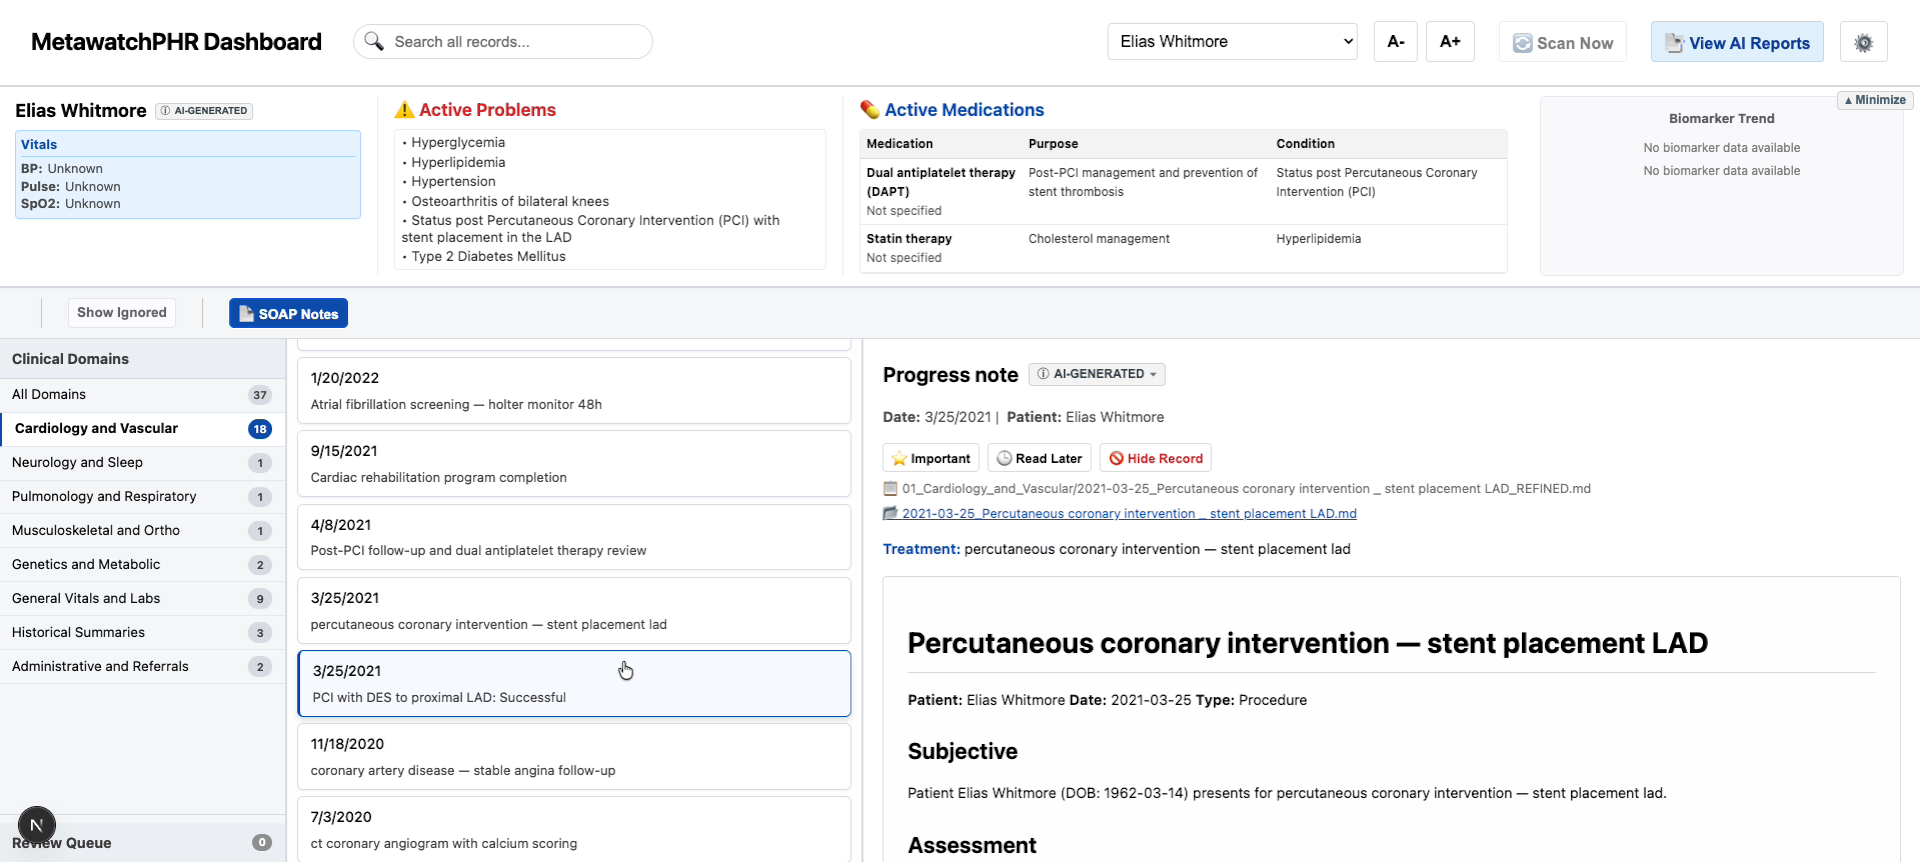Open the 1/20/2022 atrial fibrillation screening record

point(574,391)
